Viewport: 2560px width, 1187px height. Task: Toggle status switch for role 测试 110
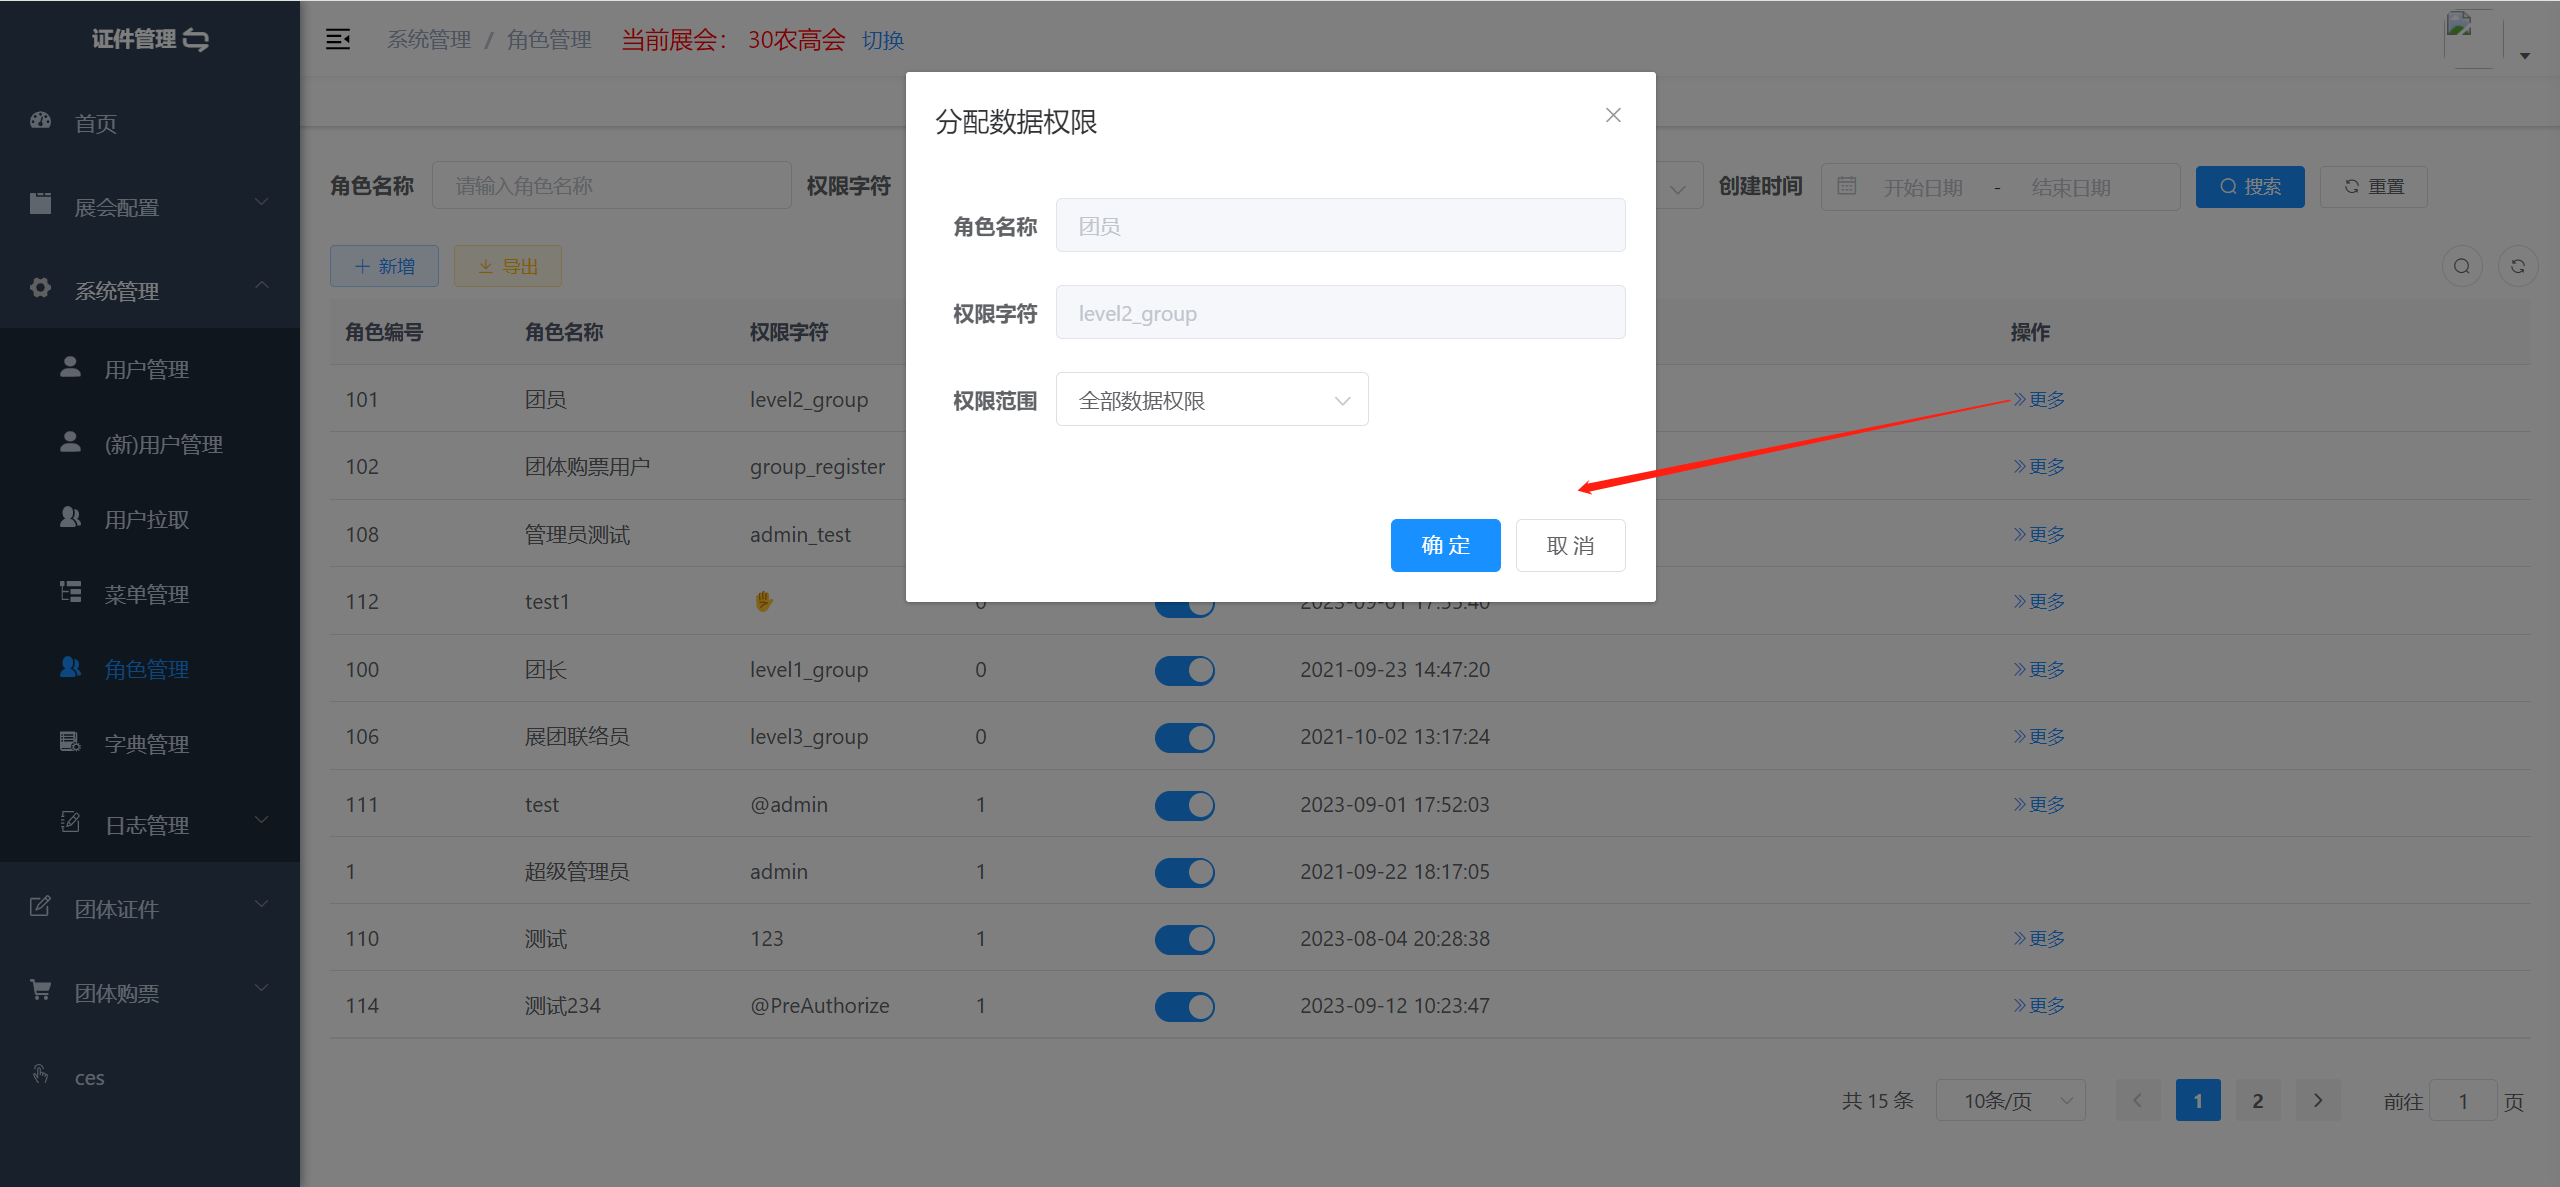click(1185, 939)
